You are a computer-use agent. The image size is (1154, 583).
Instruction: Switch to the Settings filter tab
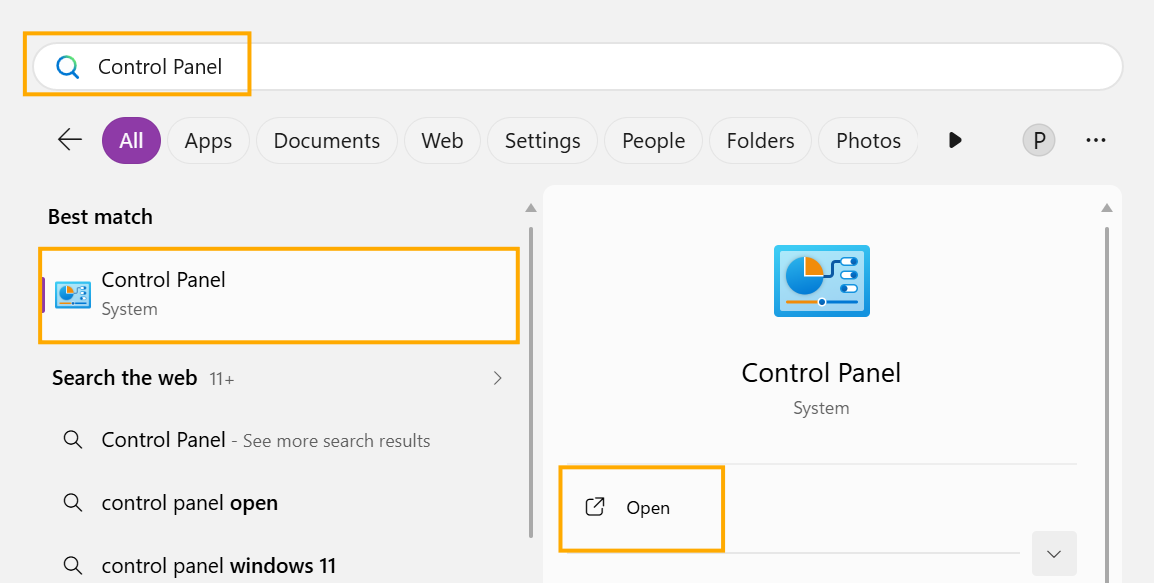(x=542, y=140)
